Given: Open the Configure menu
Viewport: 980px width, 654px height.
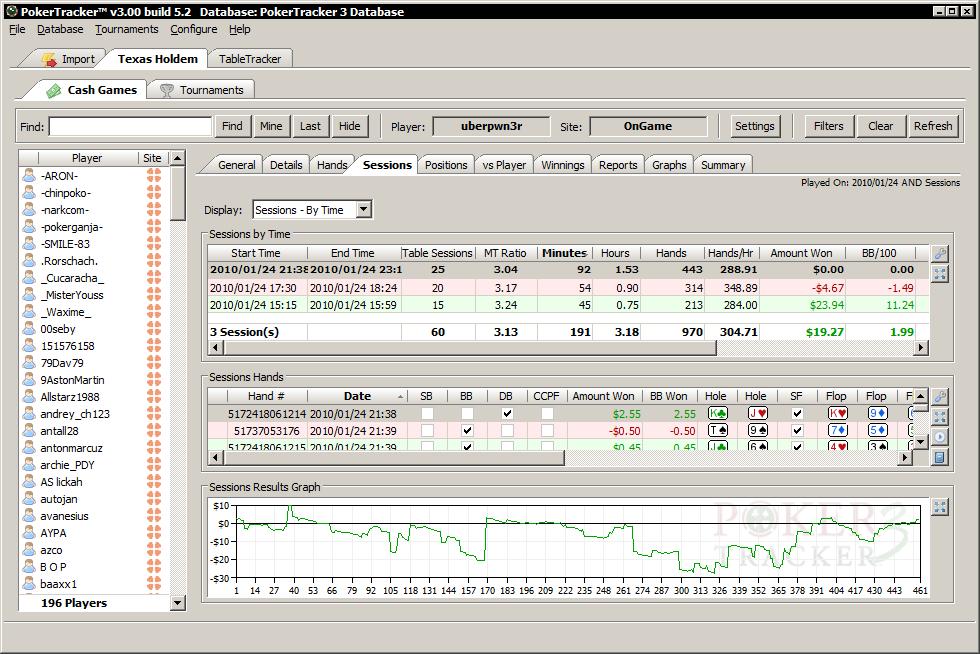Looking at the screenshot, I should [x=194, y=29].
